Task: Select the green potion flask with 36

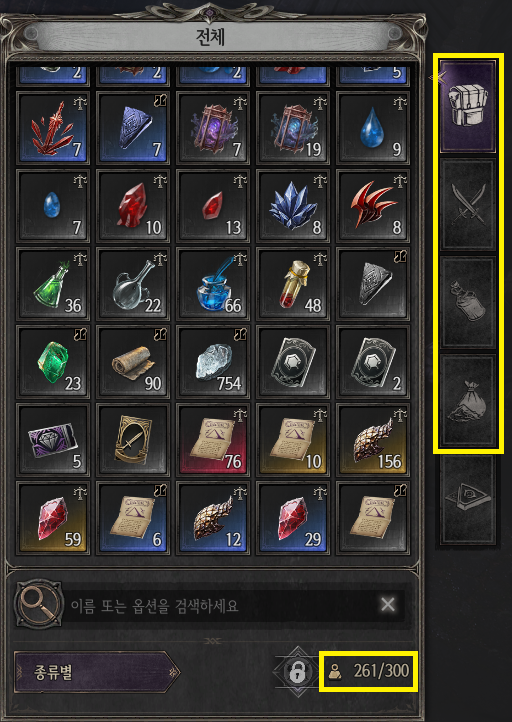Action: (52, 284)
